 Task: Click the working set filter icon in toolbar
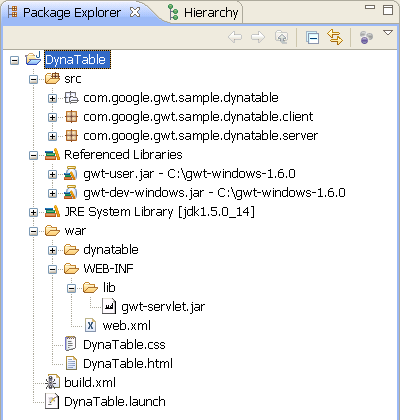[366, 37]
